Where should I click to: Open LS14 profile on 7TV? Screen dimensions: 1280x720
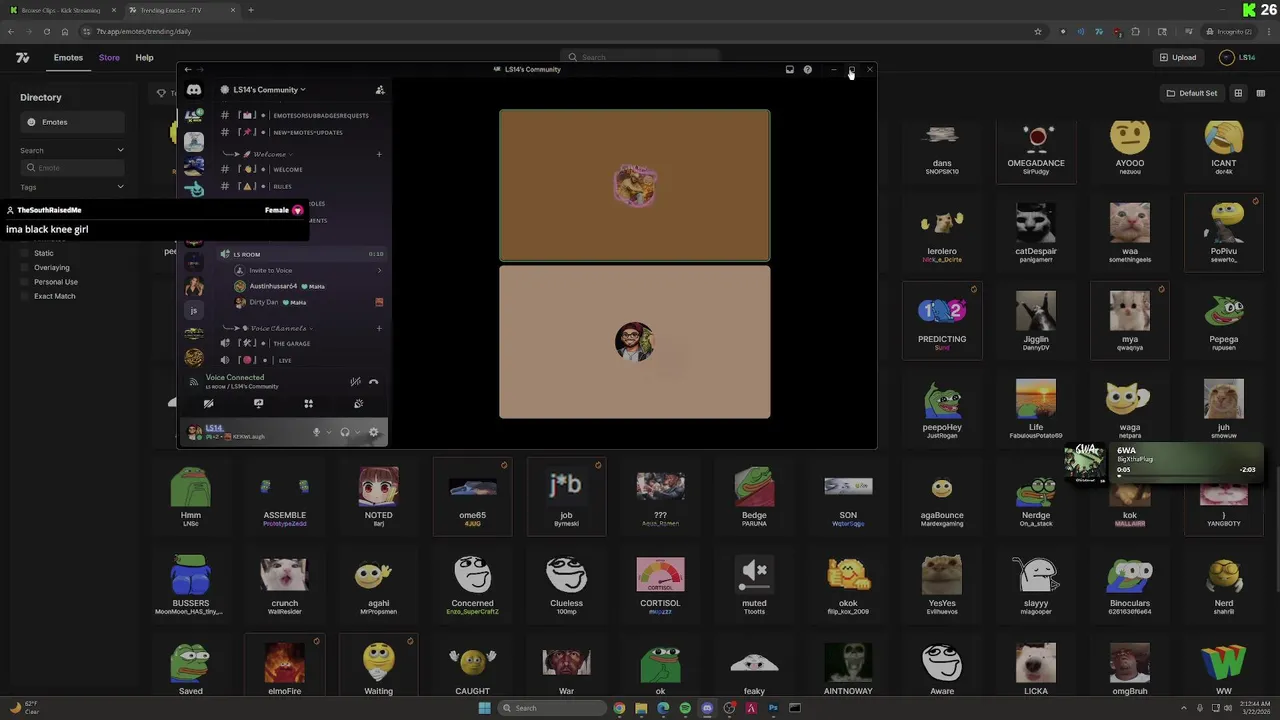(x=1237, y=58)
